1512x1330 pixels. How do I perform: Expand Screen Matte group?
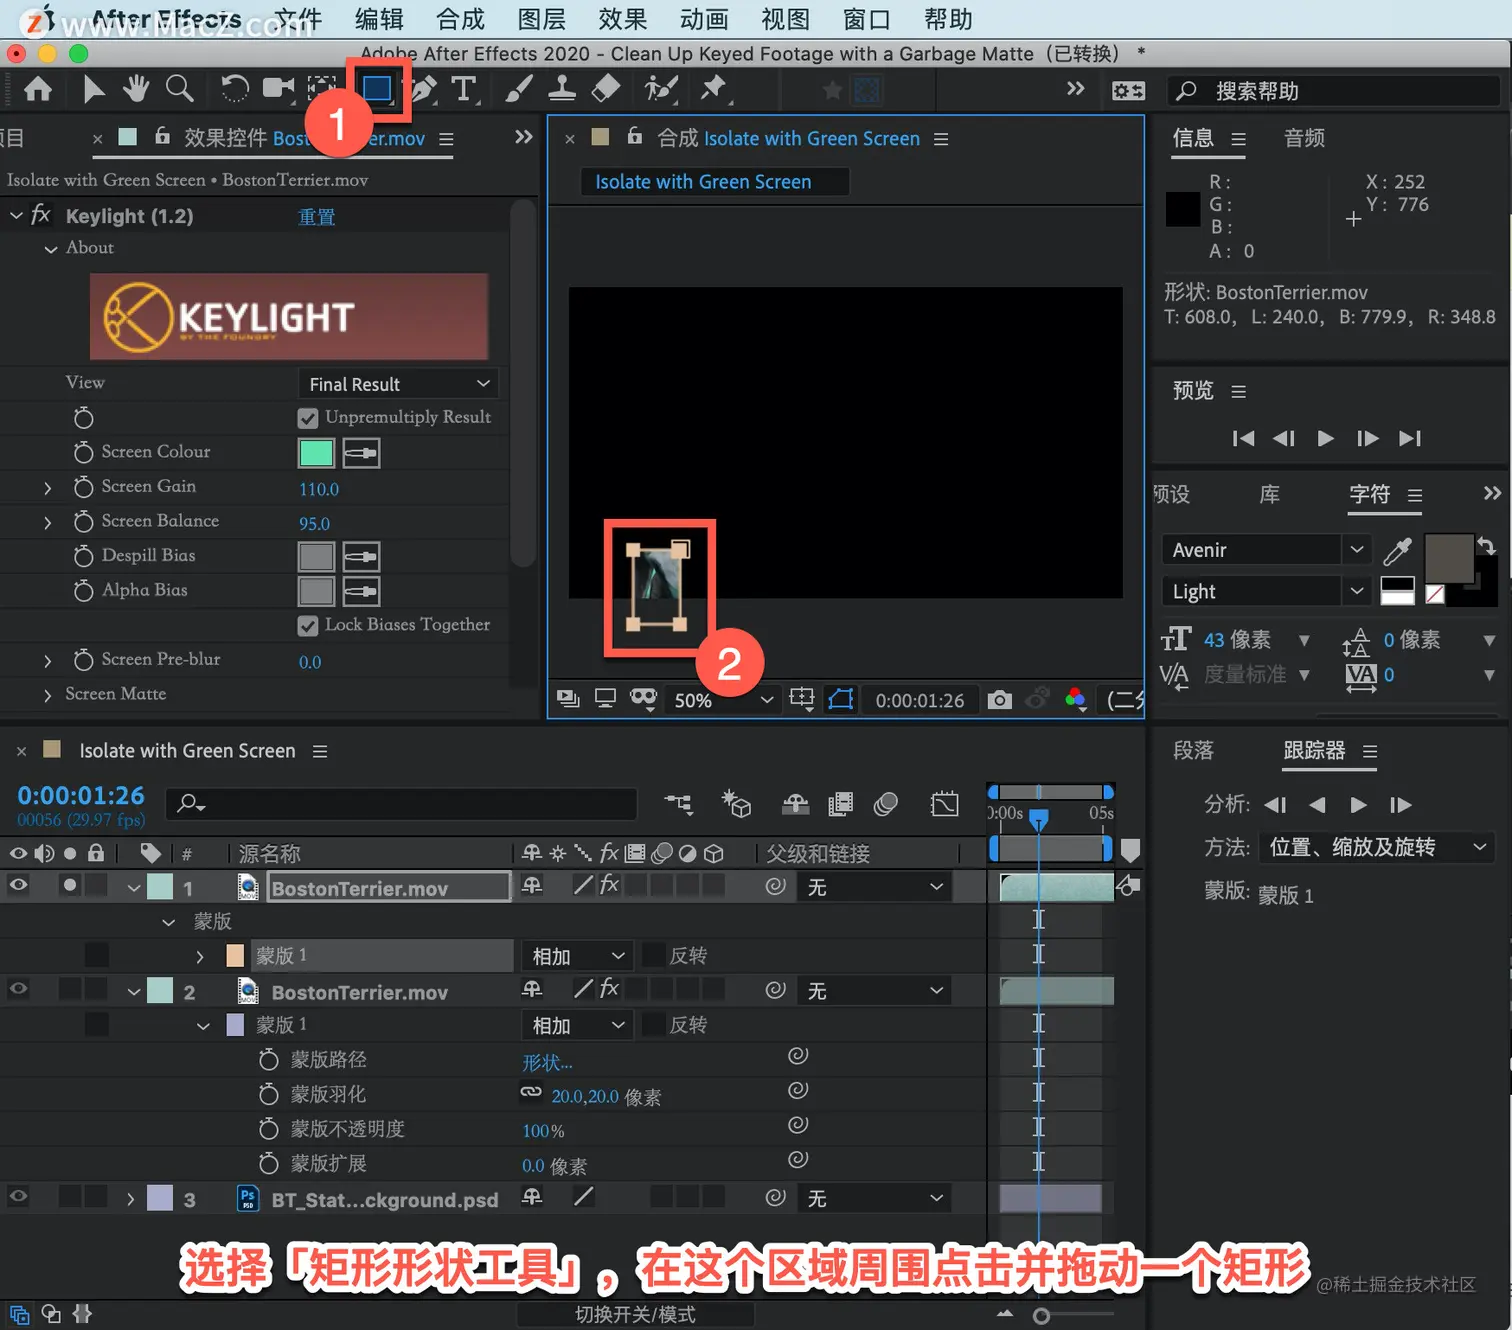pyautogui.click(x=47, y=695)
